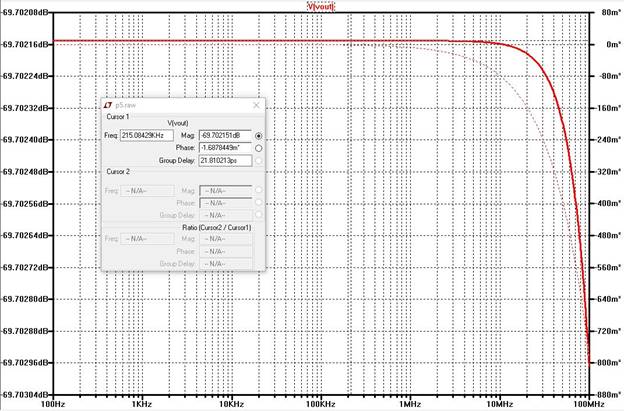
Task: Click the V(vout) label inside dialog
Action: (x=178, y=123)
